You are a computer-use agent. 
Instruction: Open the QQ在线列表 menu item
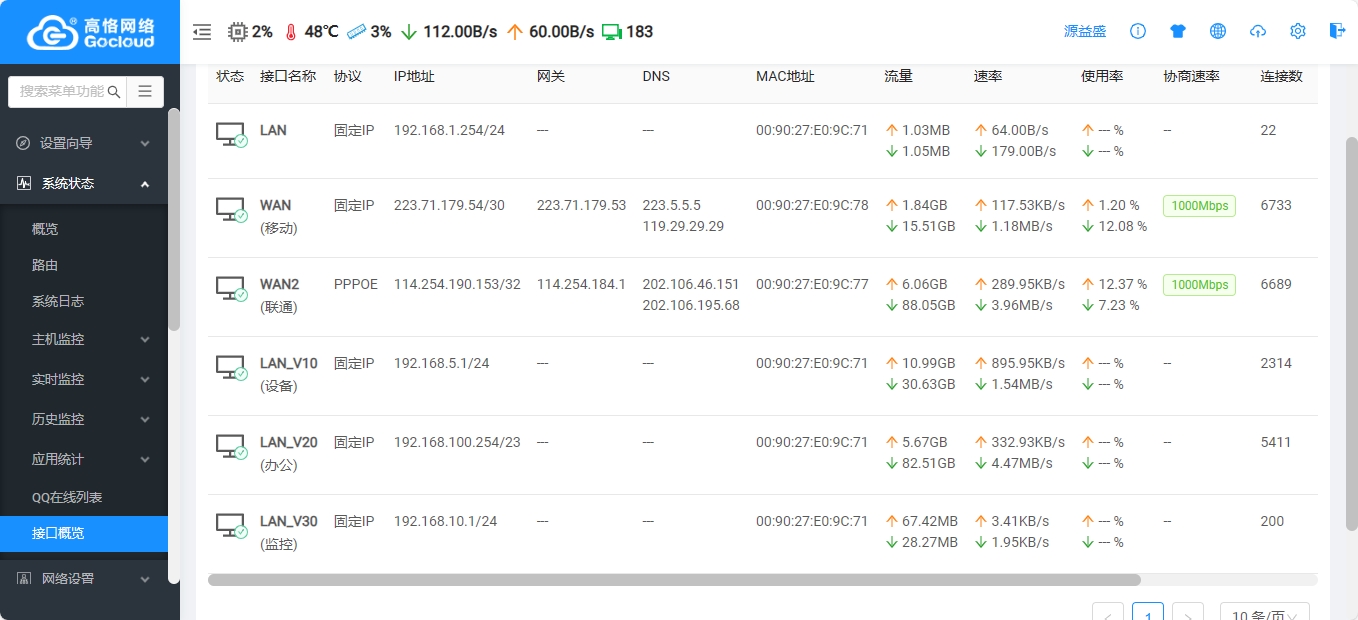click(67, 497)
